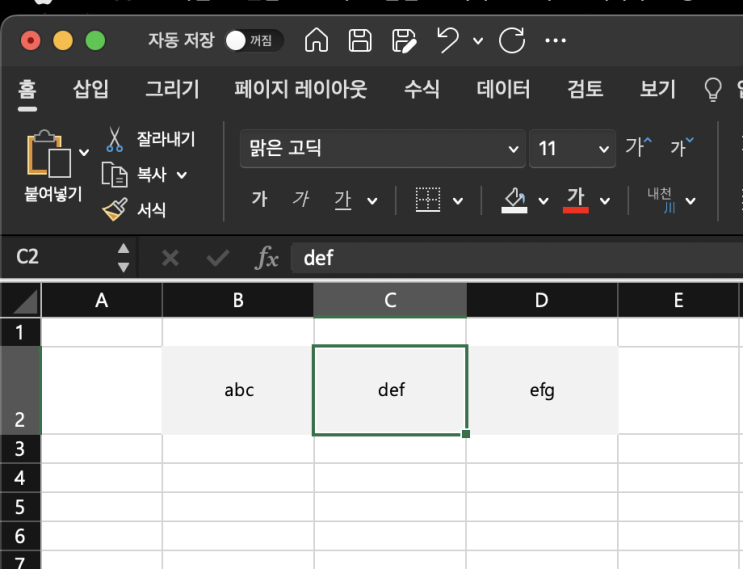This screenshot has width=743, height=569.
Task: Open the more options ellipsis
Action: [555, 41]
